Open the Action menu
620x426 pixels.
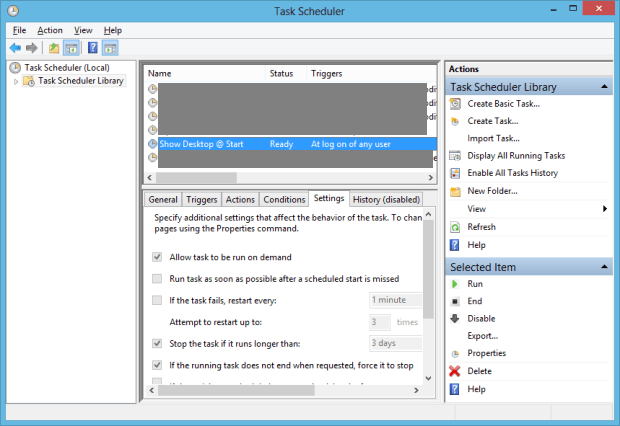tap(50, 30)
